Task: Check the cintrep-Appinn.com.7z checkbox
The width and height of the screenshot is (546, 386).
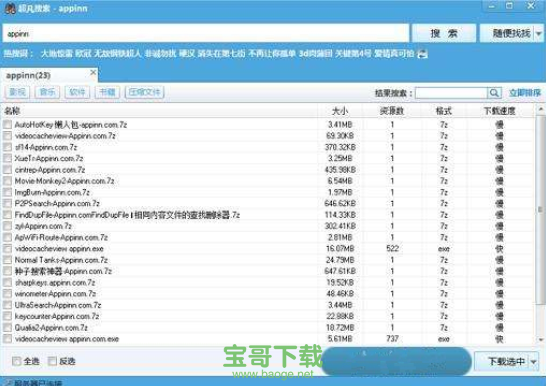Action: [7, 170]
